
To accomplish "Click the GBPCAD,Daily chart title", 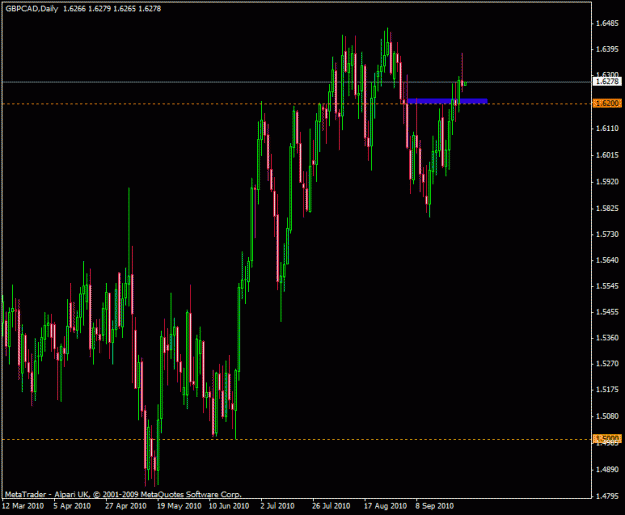I will 31,8.
